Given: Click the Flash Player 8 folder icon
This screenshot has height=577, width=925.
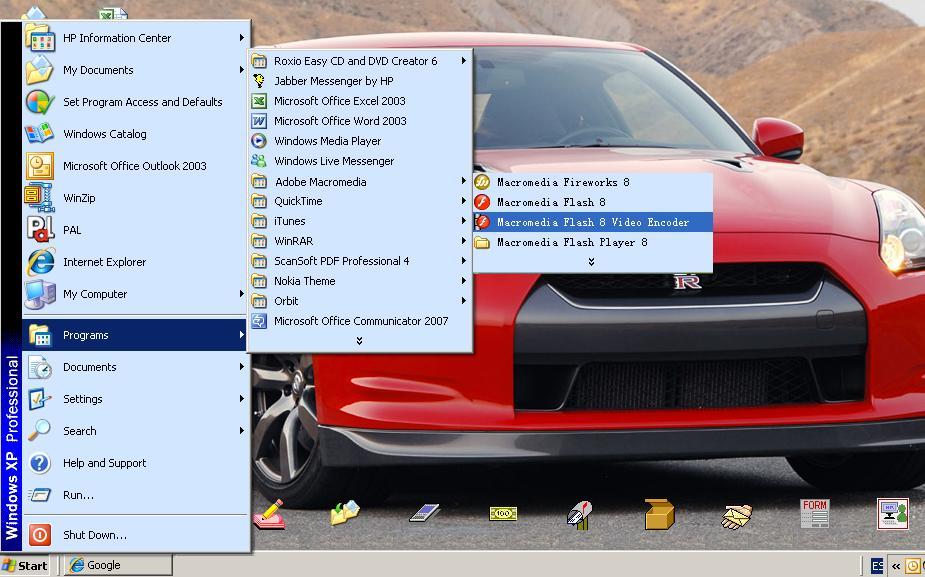Looking at the screenshot, I should click(x=483, y=242).
